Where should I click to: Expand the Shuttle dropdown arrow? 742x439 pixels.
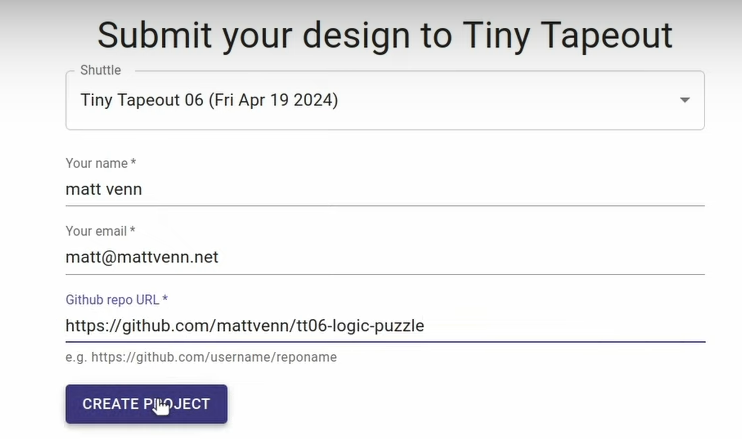(x=684, y=100)
